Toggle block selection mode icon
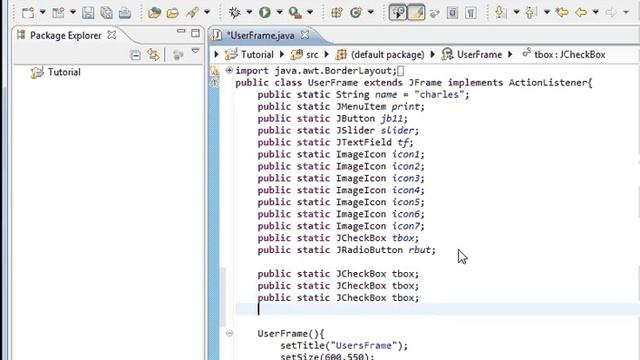640x360 pixels. click(x=452, y=13)
